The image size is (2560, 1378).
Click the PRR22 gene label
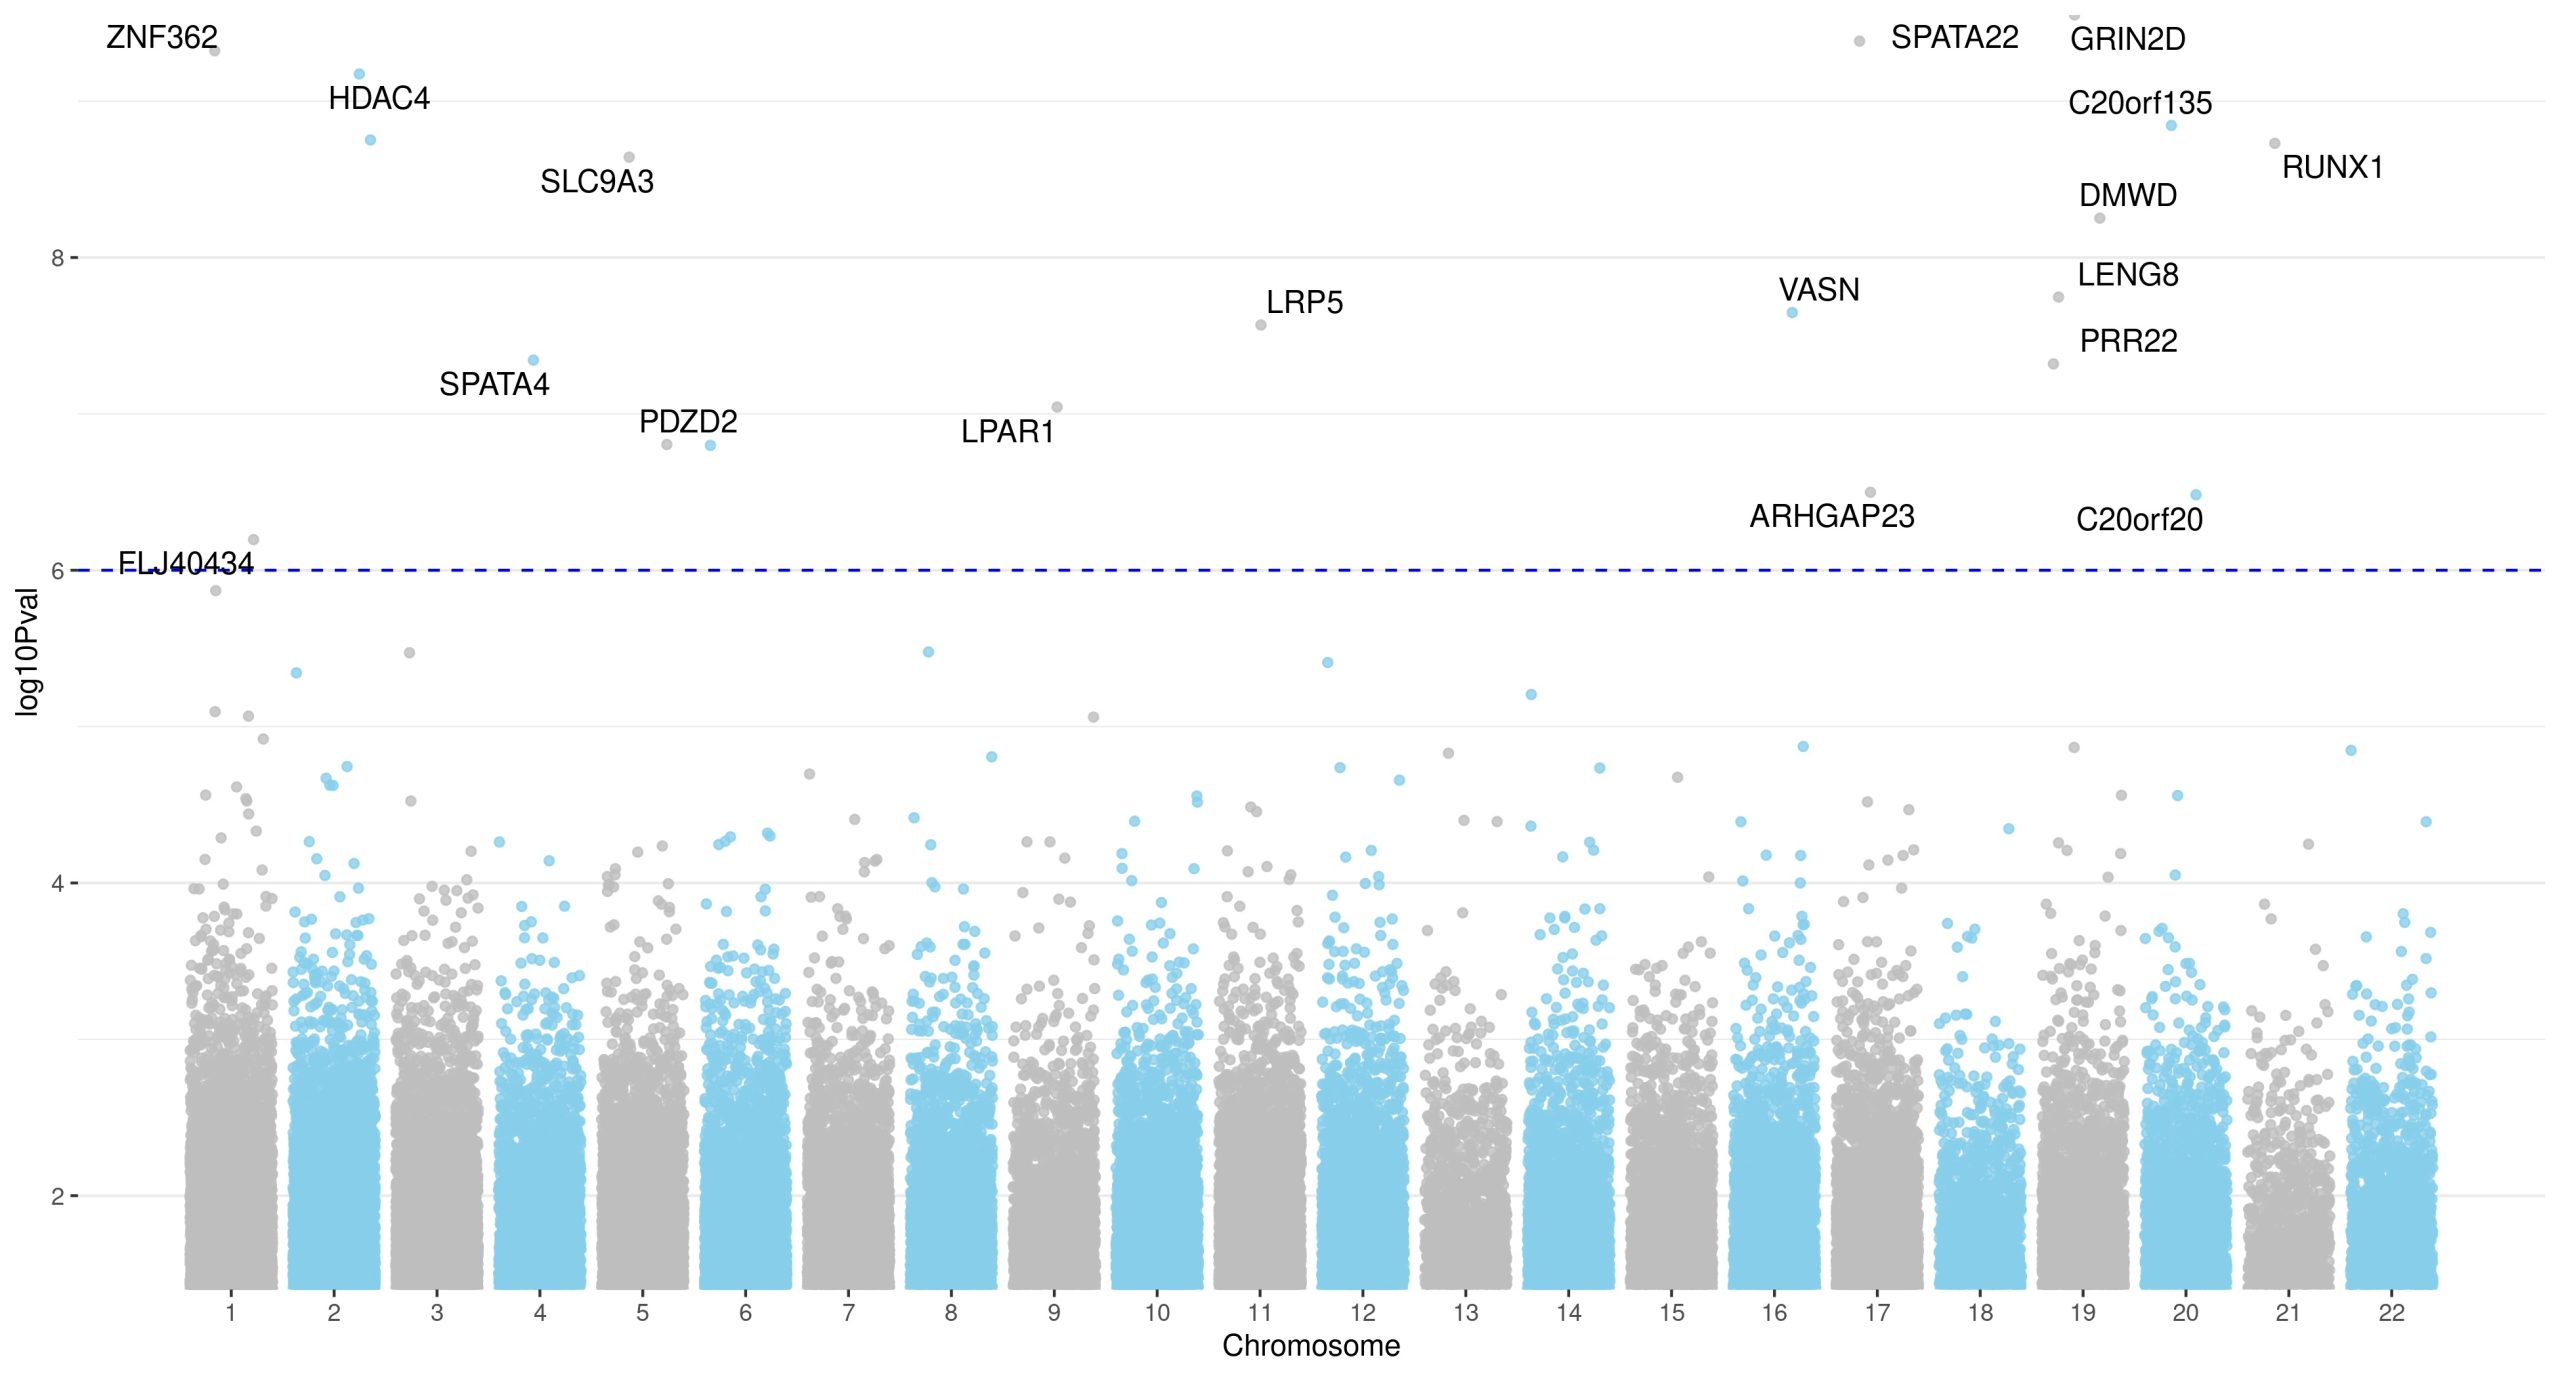(x=2128, y=341)
